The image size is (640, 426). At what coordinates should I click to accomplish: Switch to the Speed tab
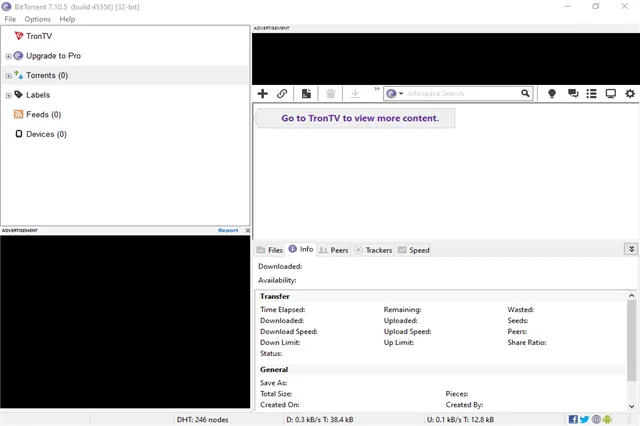pyautogui.click(x=413, y=250)
